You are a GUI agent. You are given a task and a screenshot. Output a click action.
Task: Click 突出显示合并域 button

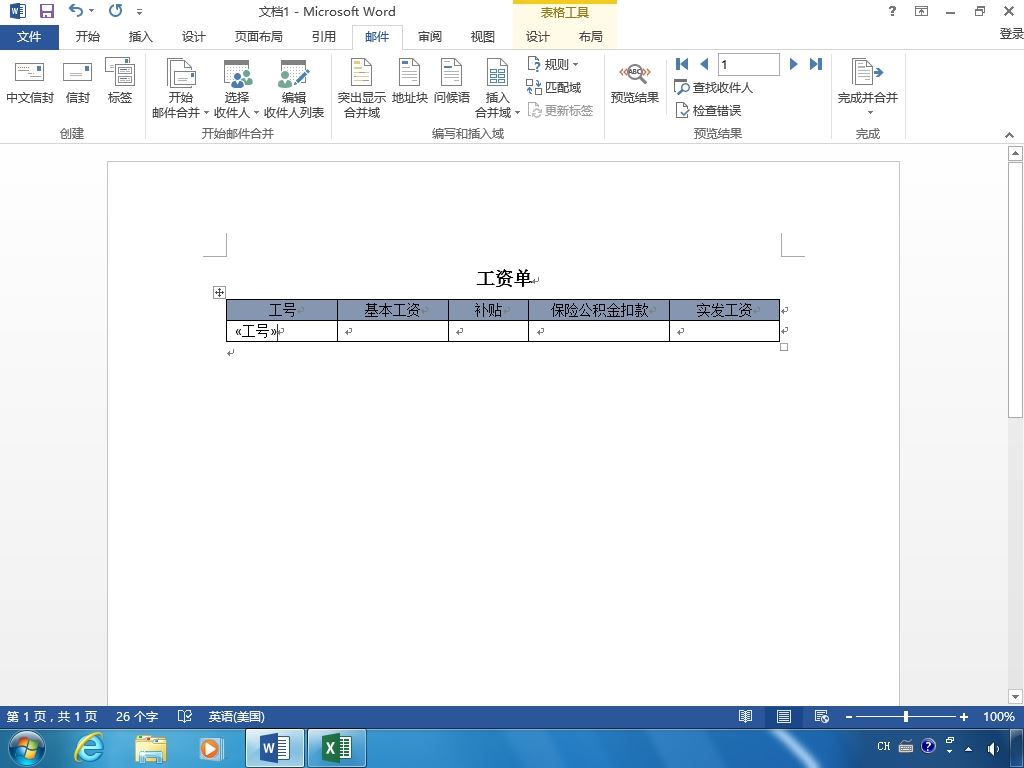(x=361, y=89)
